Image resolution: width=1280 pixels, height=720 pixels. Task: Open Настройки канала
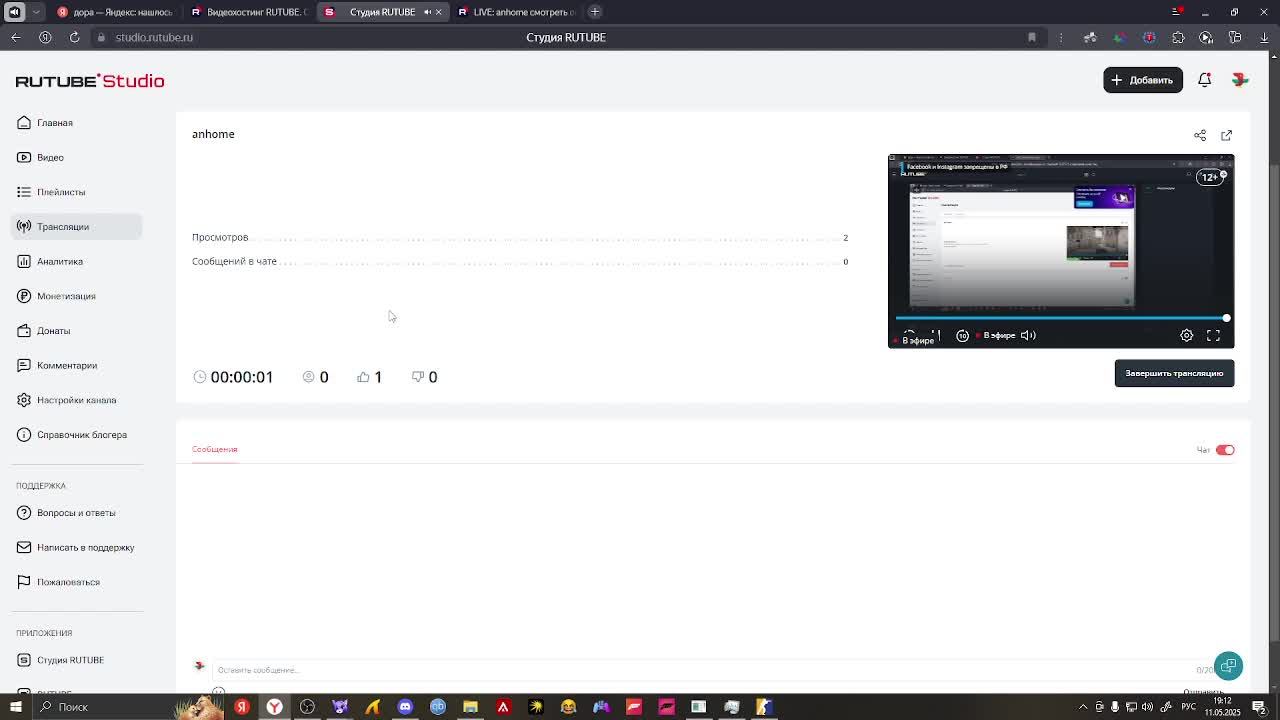(76, 400)
